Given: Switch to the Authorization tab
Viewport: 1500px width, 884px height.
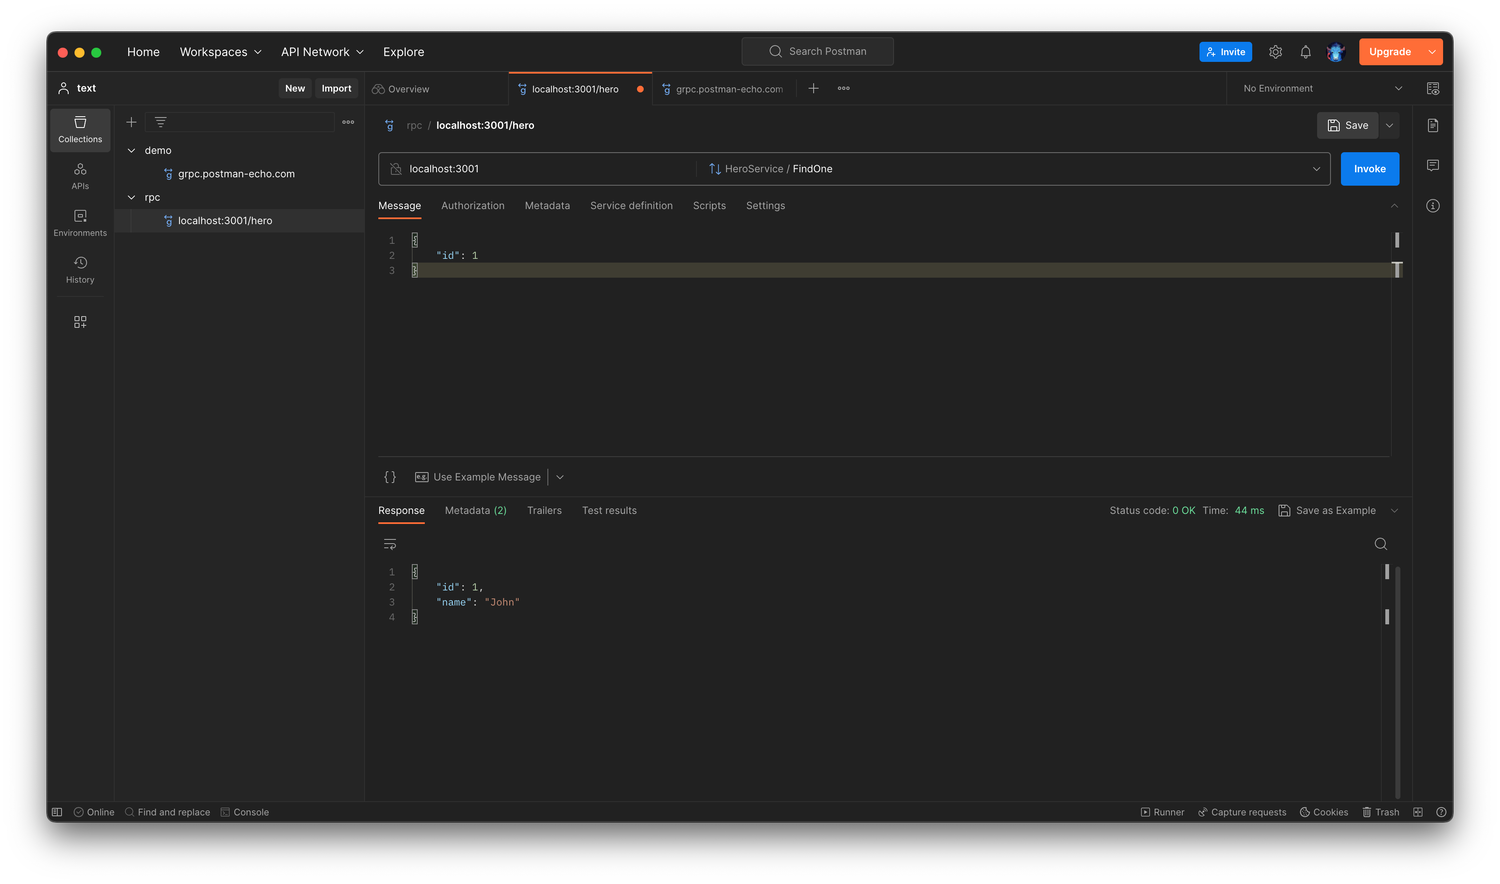Looking at the screenshot, I should [x=472, y=206].
